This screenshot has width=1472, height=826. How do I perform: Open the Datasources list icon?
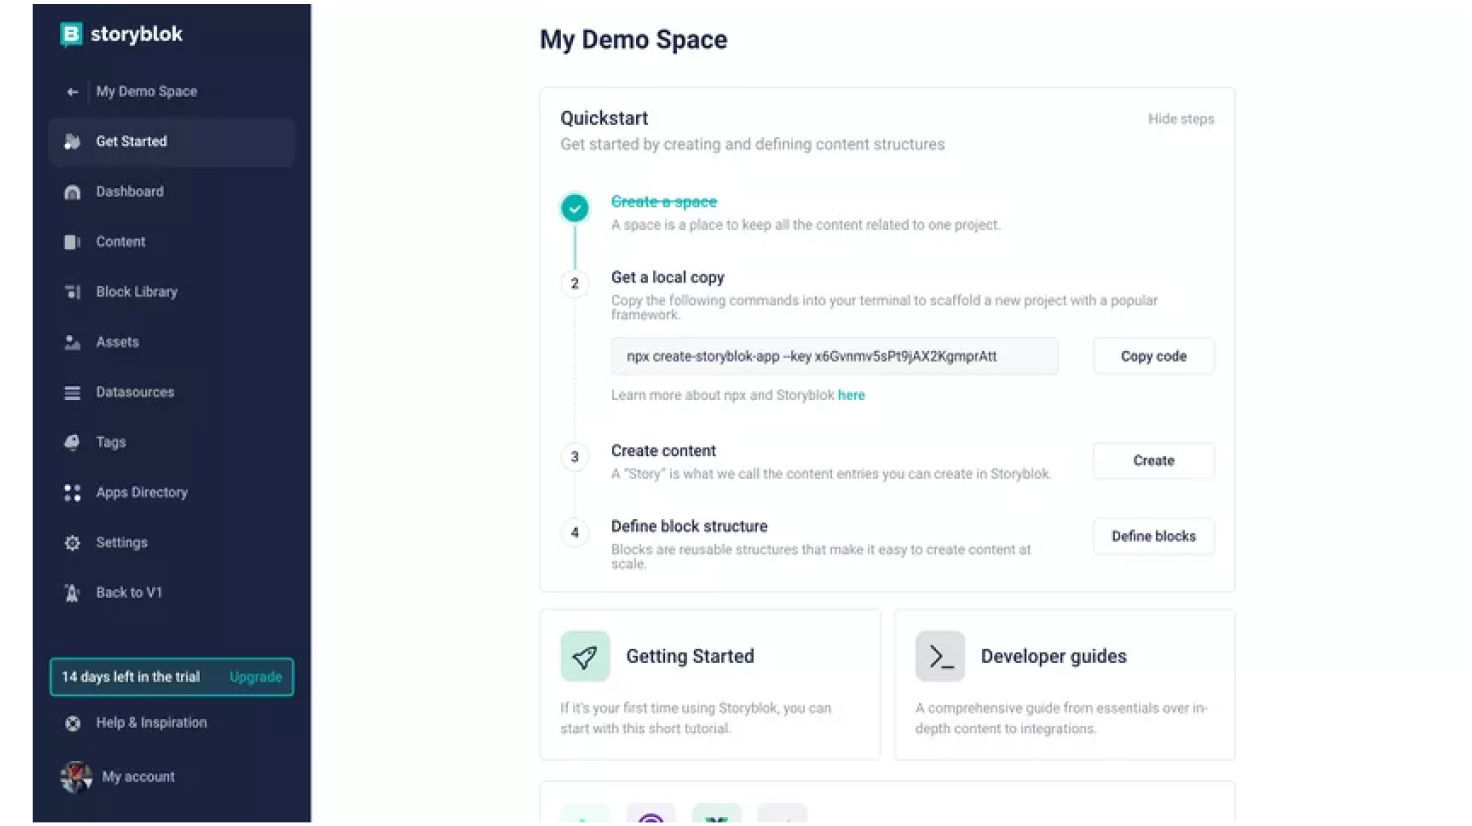pyautogui.click(x=72, y=393)
